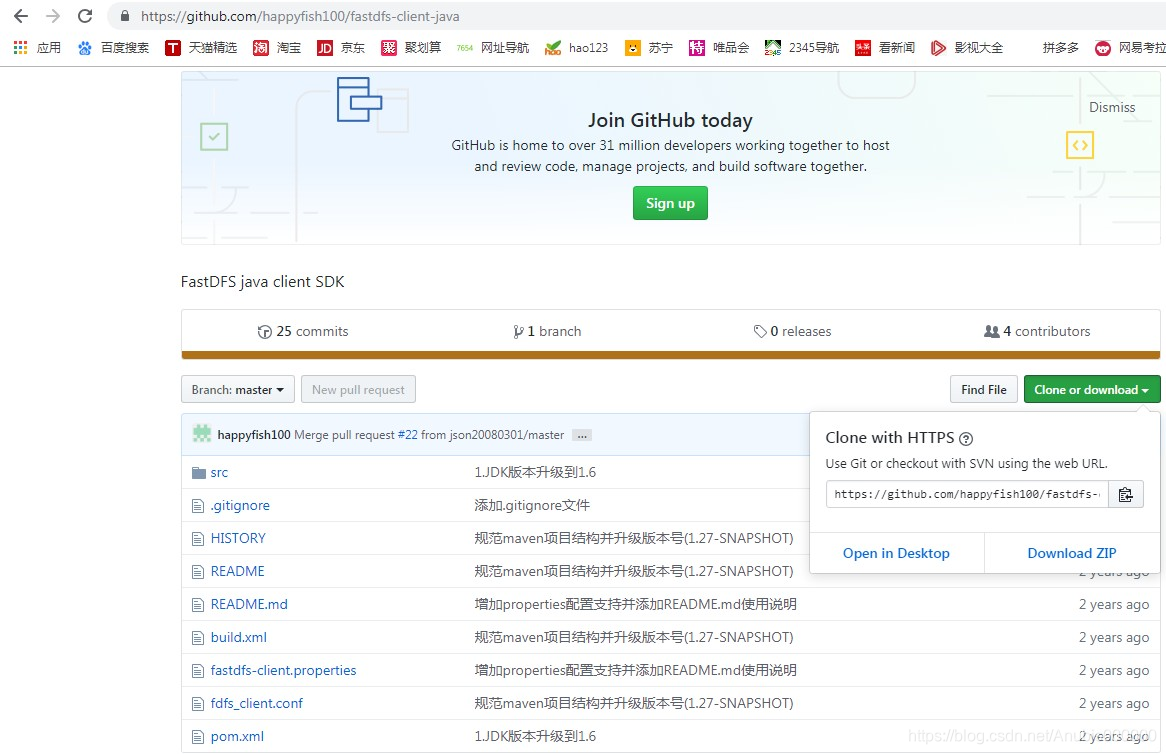Open the happyfish100 author link

click(254, 435)
